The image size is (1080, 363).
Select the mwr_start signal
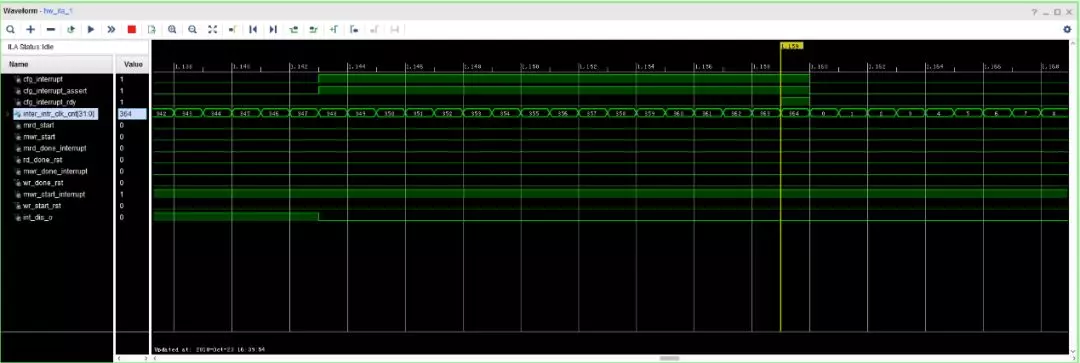click(x=39, y=136)
